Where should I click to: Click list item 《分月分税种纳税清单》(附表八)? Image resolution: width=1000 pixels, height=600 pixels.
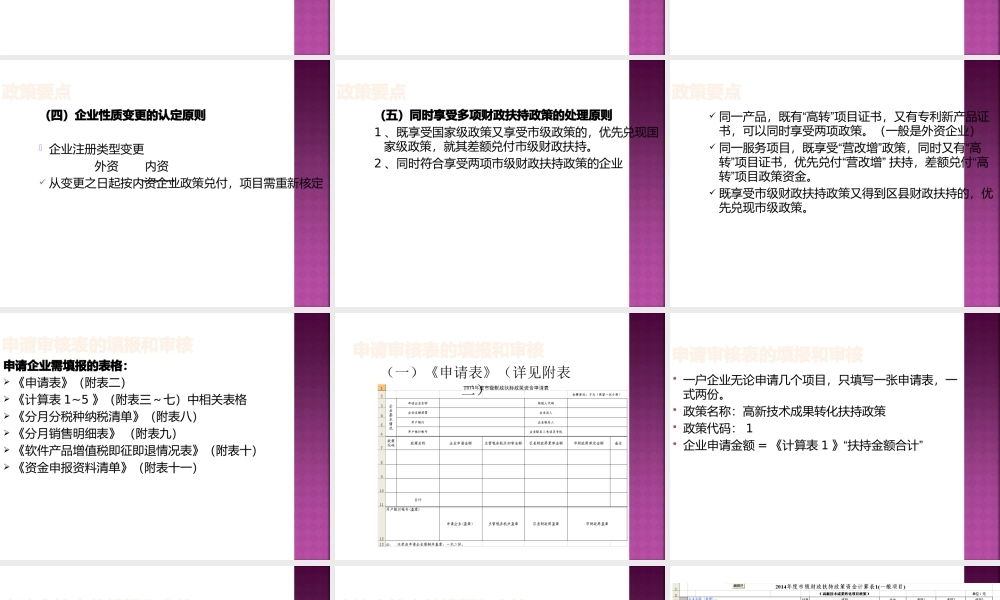[x=106, y=417]
